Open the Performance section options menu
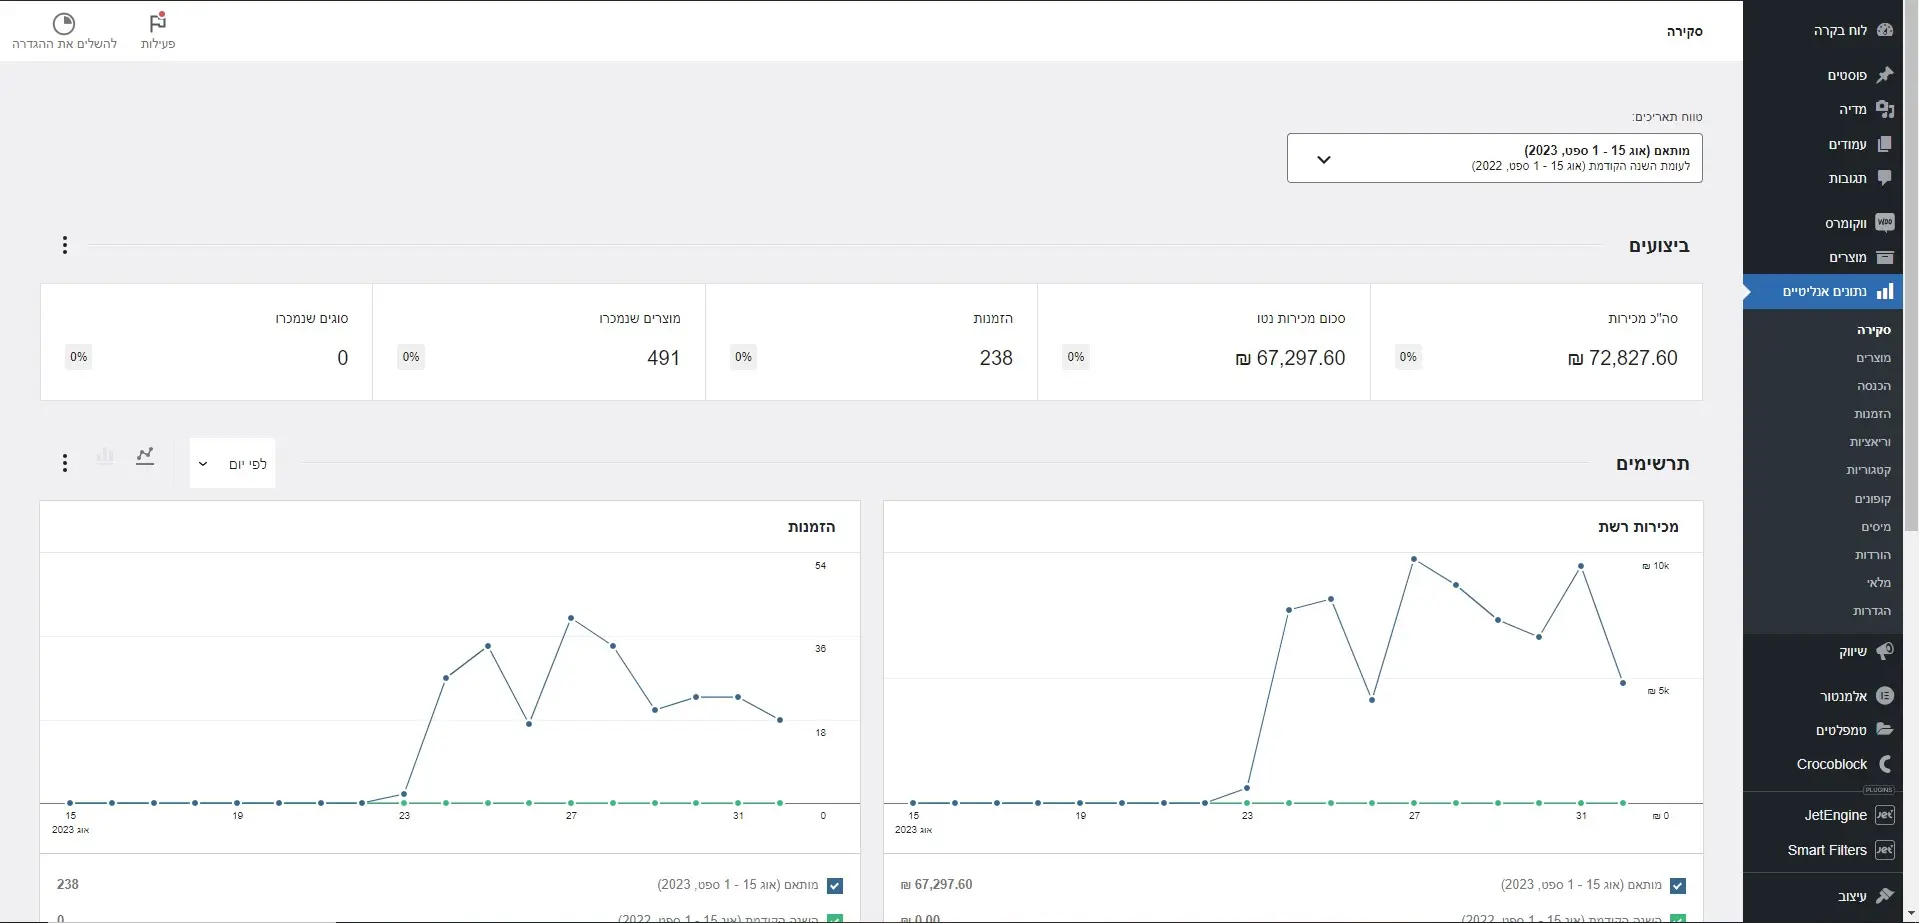The image size is (1919, 923). coord(65,245)
